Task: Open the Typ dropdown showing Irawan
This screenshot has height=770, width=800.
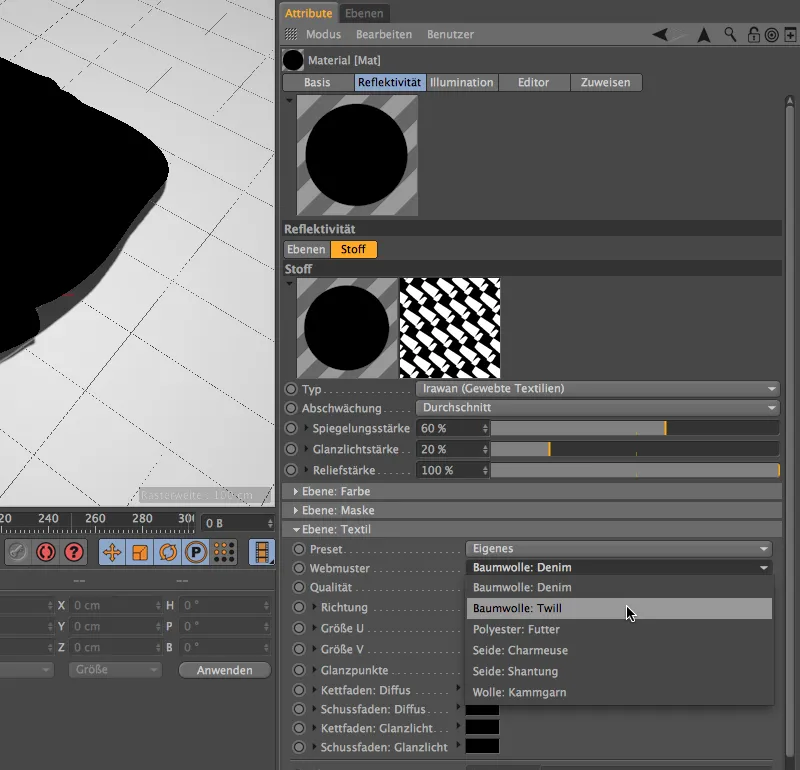Action: [597, 389]
